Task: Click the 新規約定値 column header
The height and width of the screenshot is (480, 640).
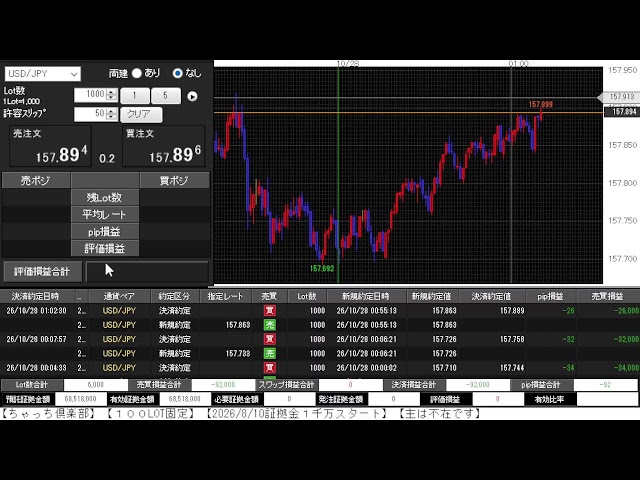Action: pyautogui.click(x=432, y=296)
